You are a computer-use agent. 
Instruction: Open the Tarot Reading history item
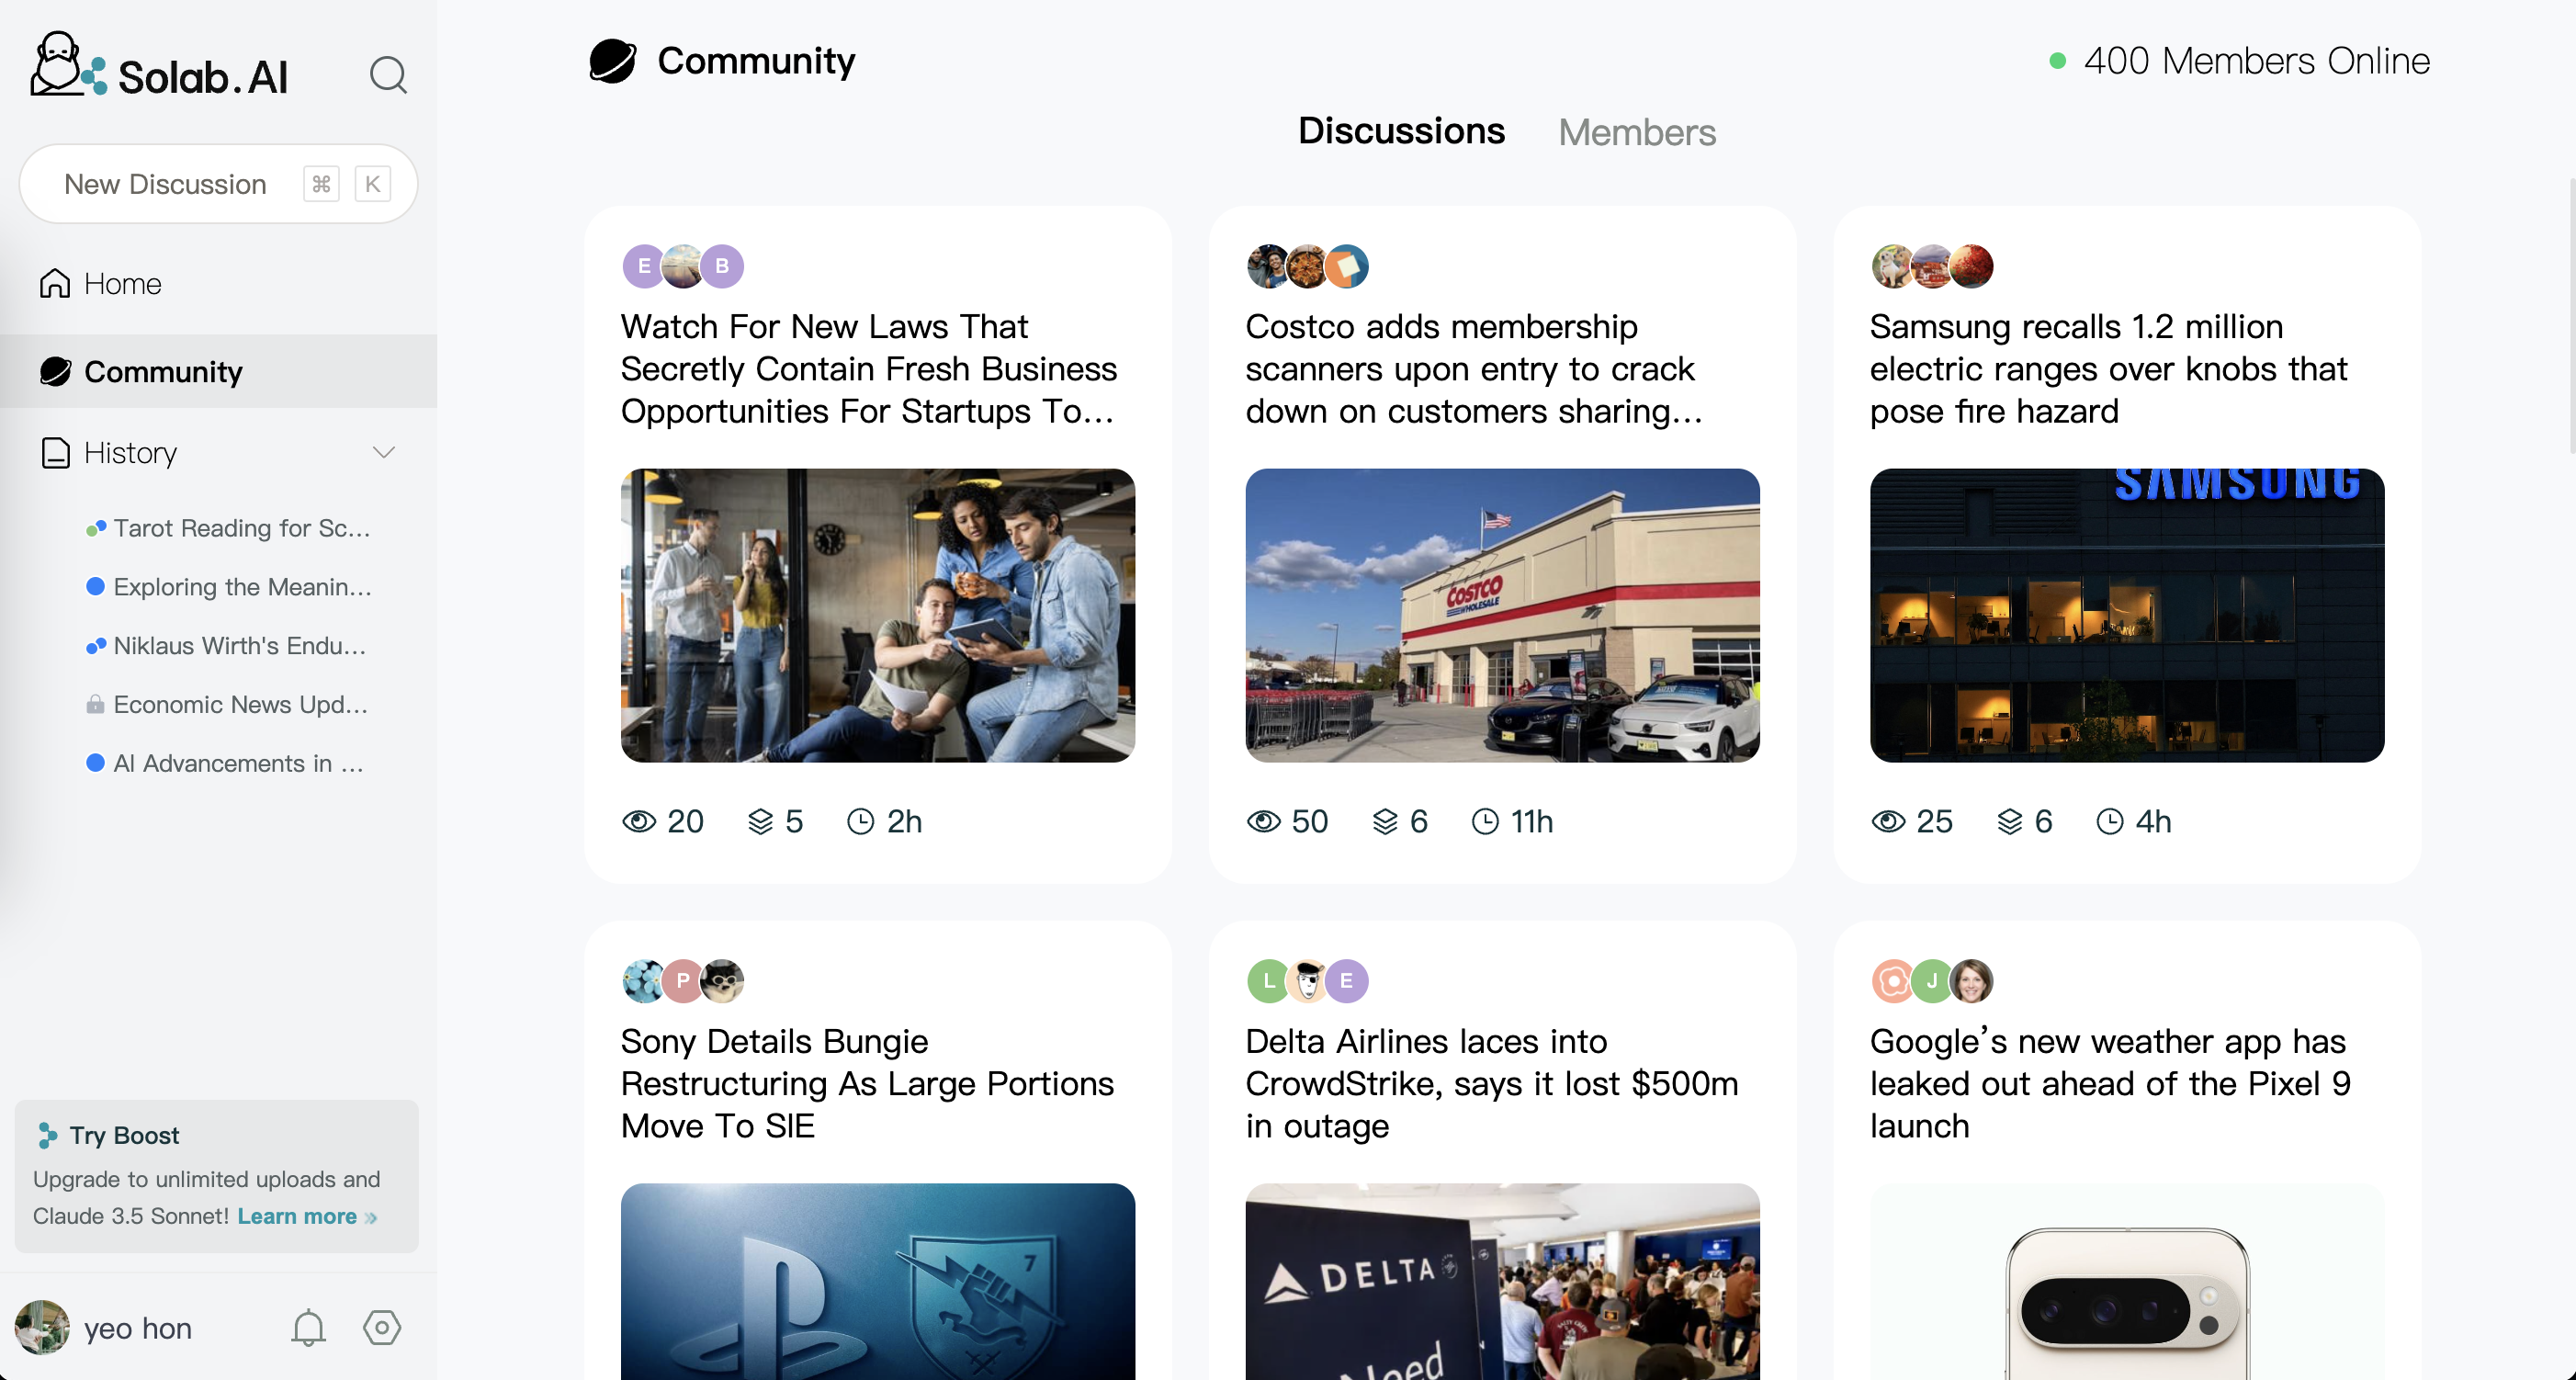241,528
